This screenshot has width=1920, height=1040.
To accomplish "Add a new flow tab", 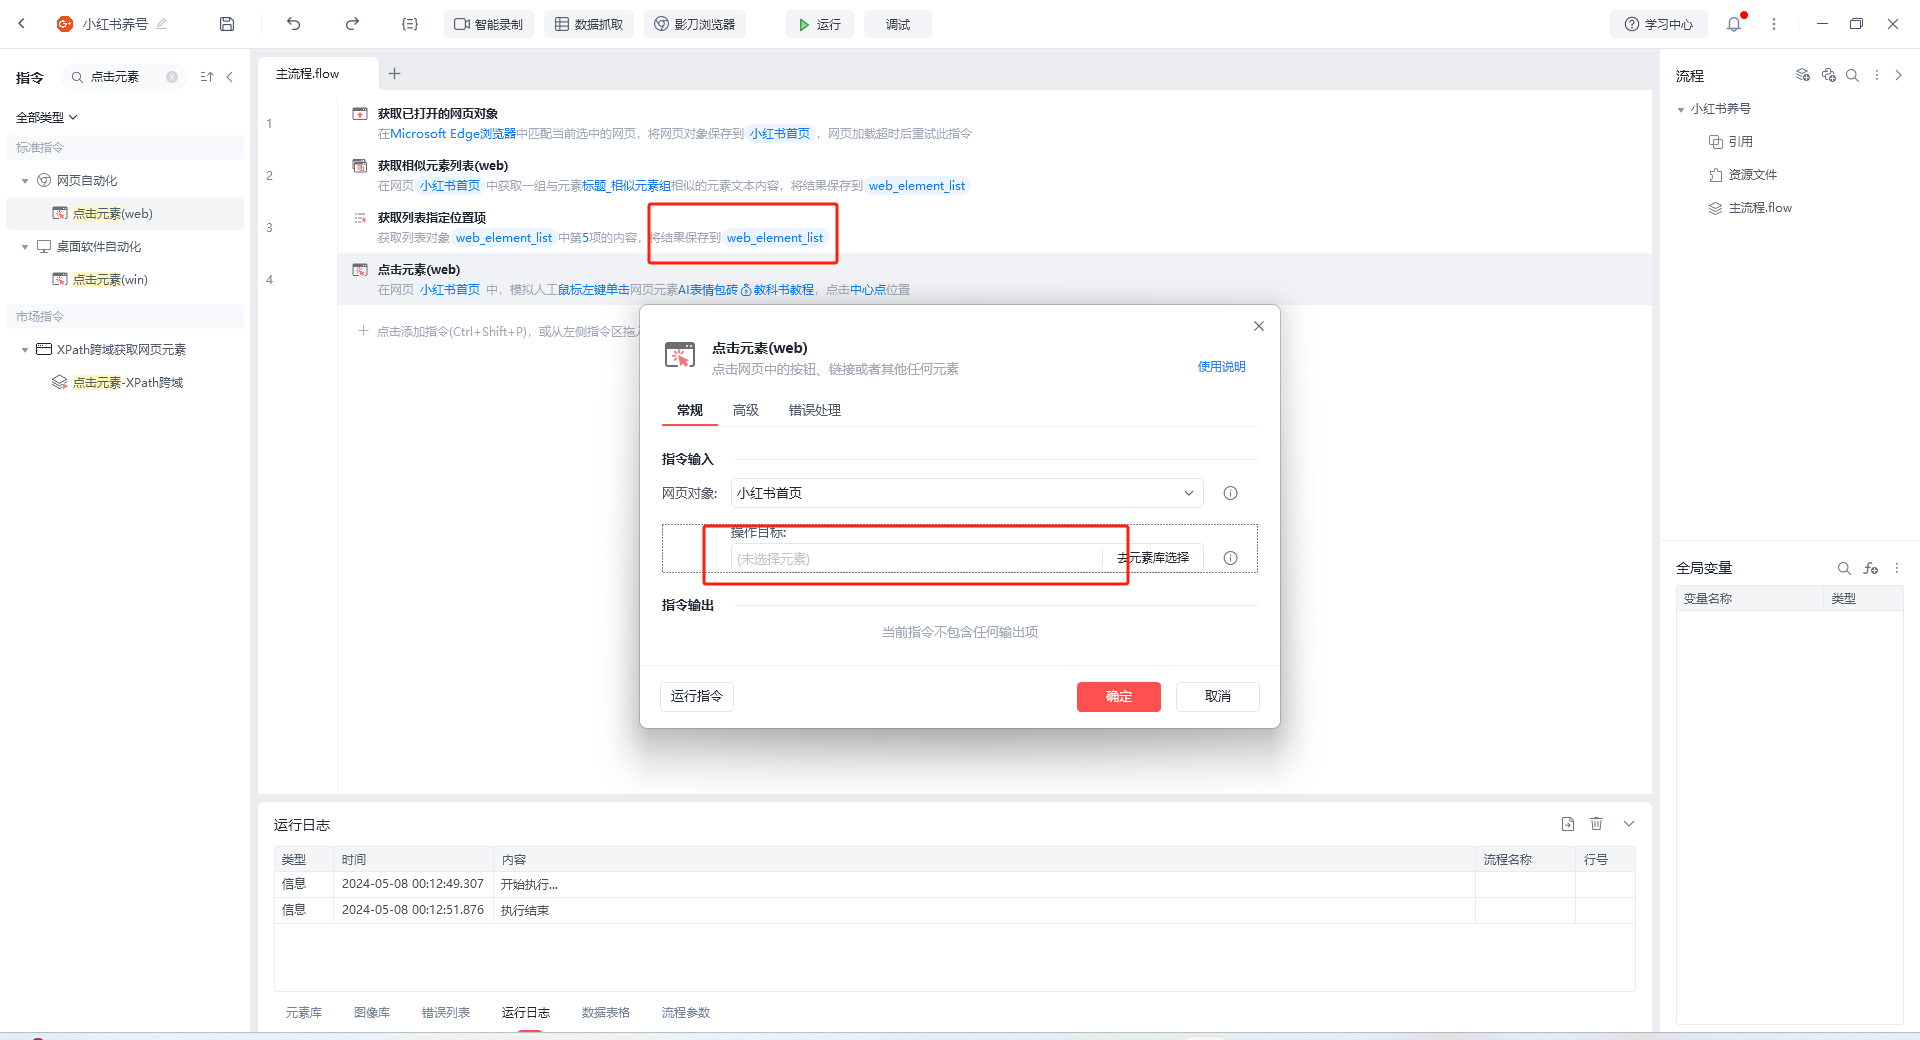I will click(x=394, y=73).
